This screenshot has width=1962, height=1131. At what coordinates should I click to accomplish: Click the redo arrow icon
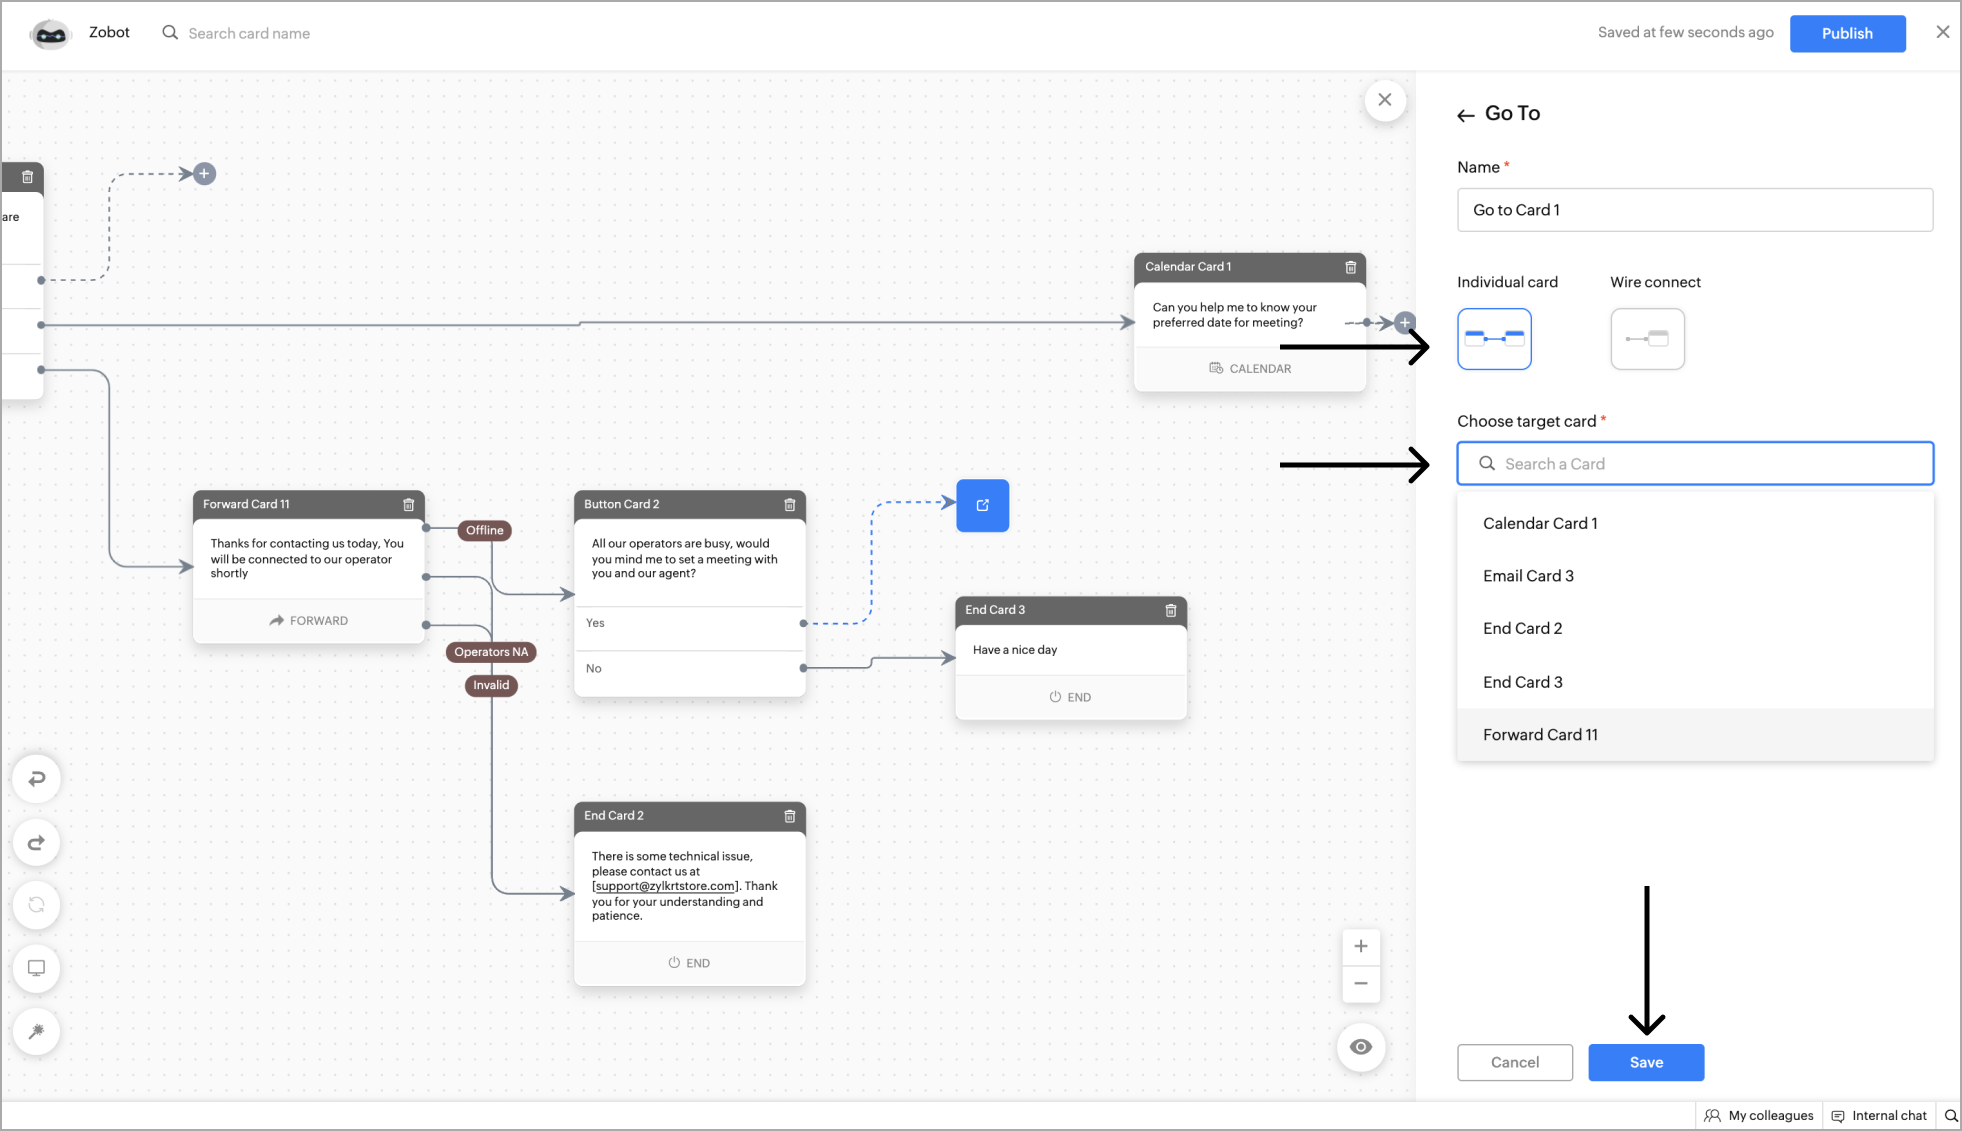click(37, 843)
